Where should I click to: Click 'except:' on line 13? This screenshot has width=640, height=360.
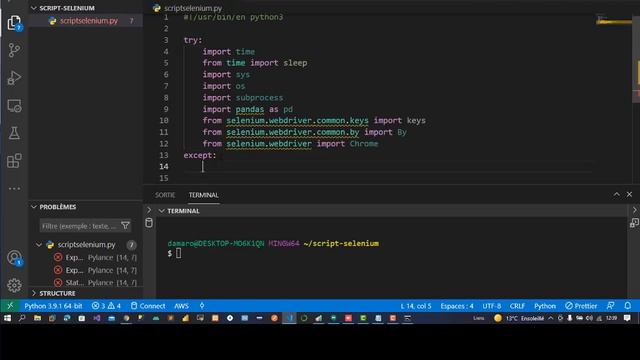point(200,155)
